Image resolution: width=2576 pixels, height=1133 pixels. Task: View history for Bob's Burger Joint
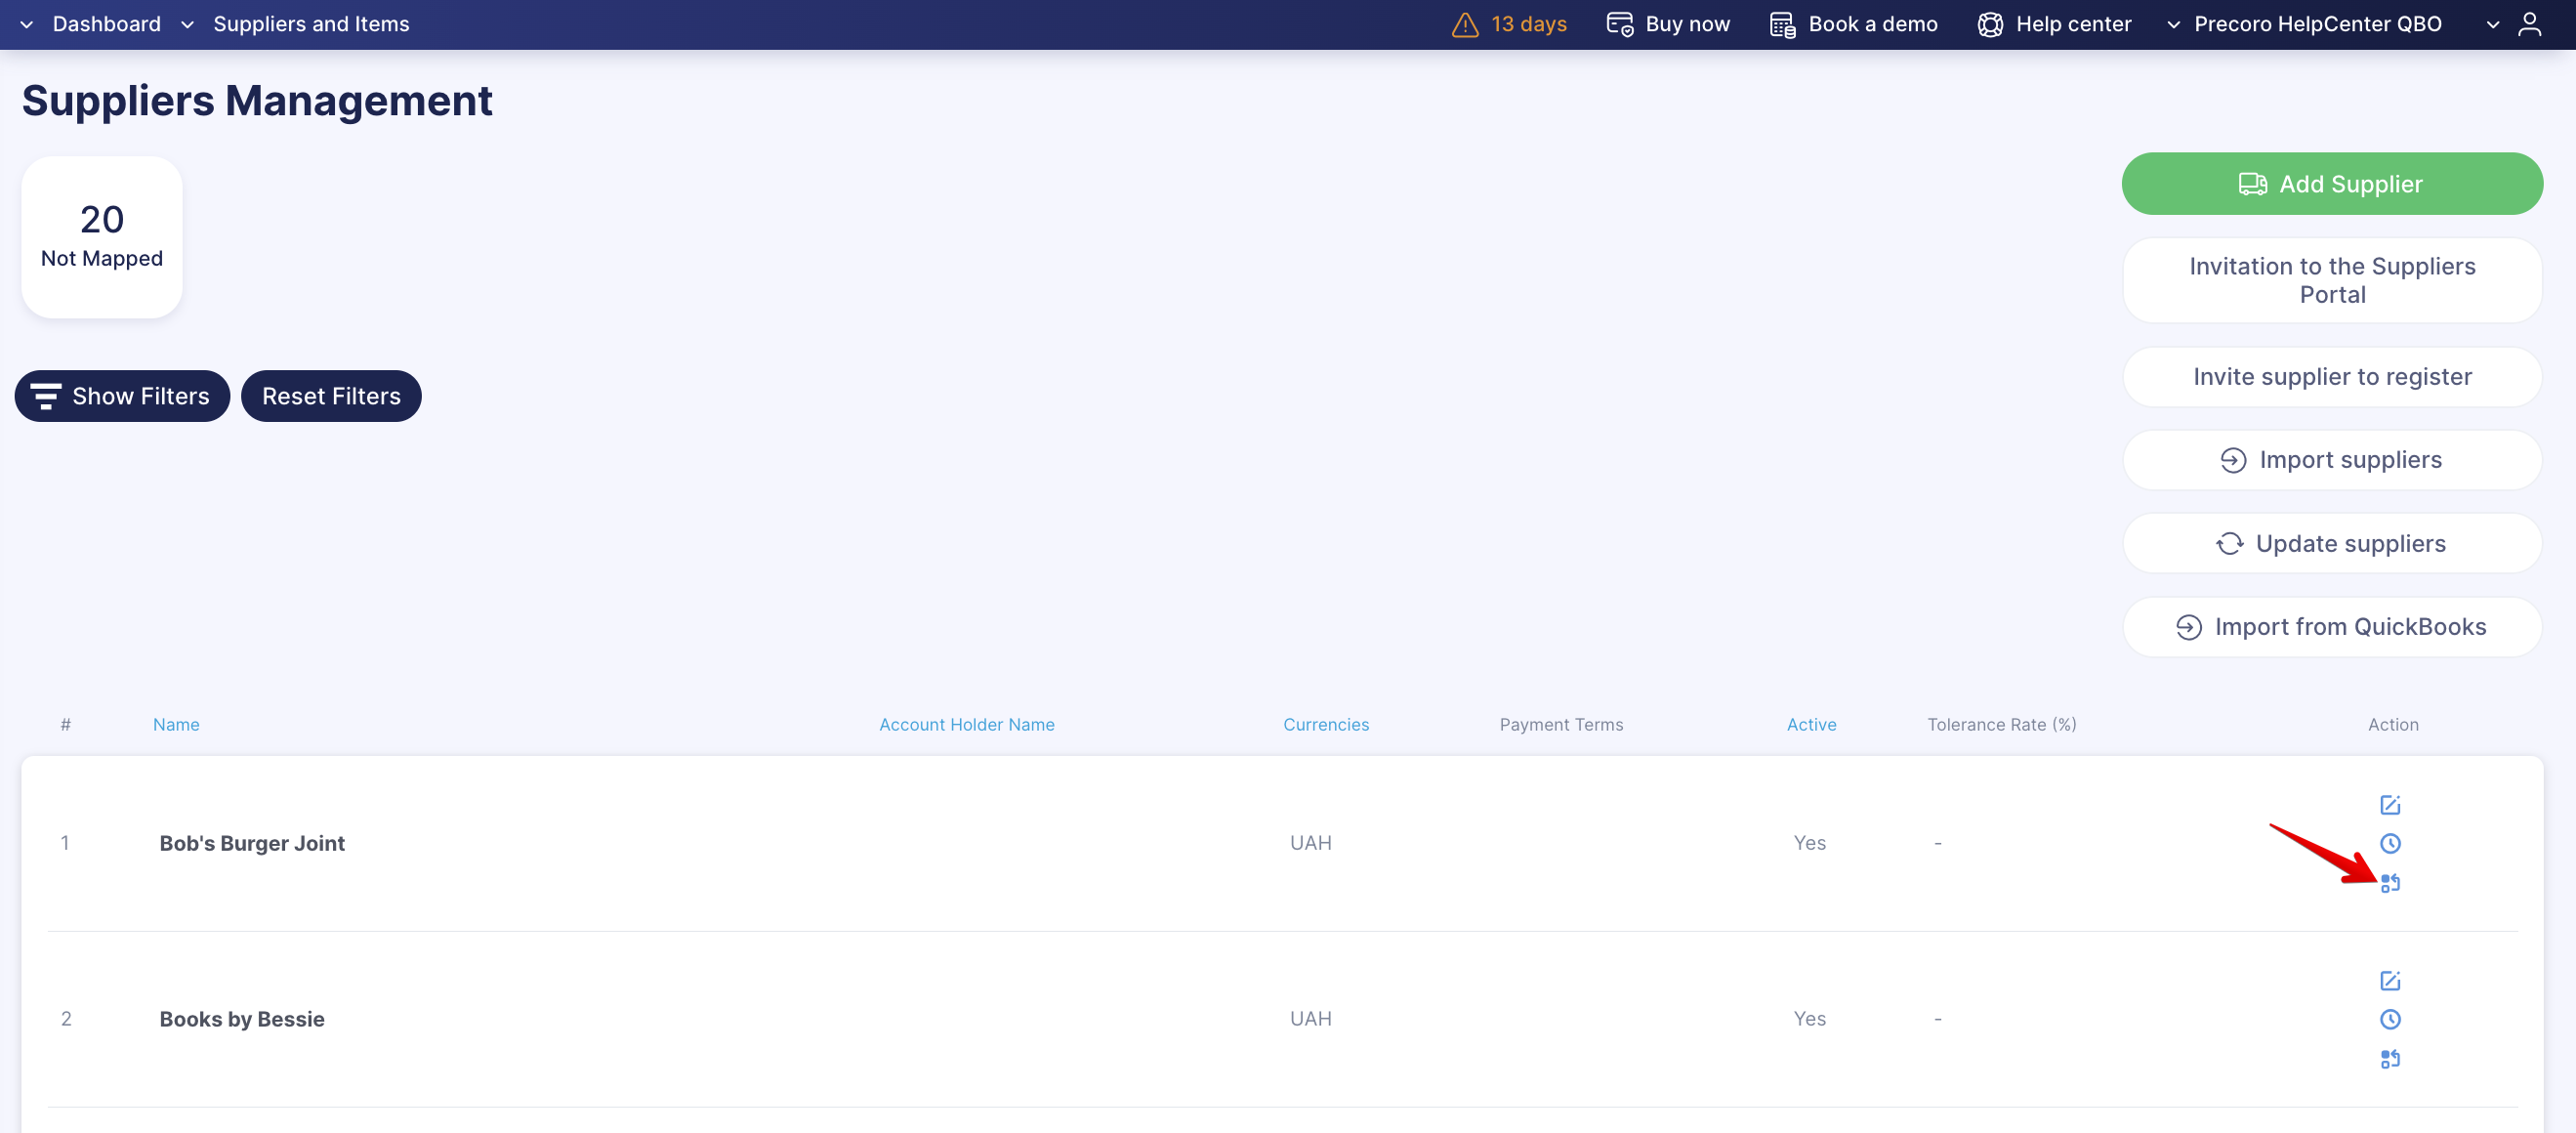coord(2390,844)
